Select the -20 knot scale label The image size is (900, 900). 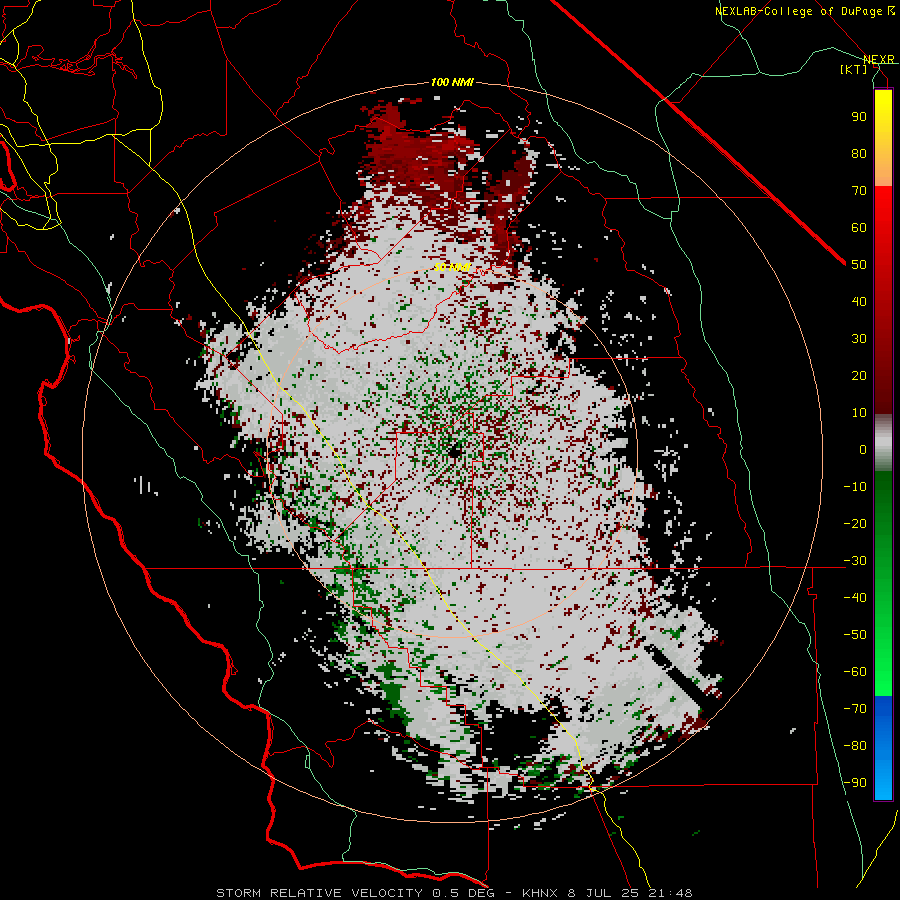coord(855,523)
